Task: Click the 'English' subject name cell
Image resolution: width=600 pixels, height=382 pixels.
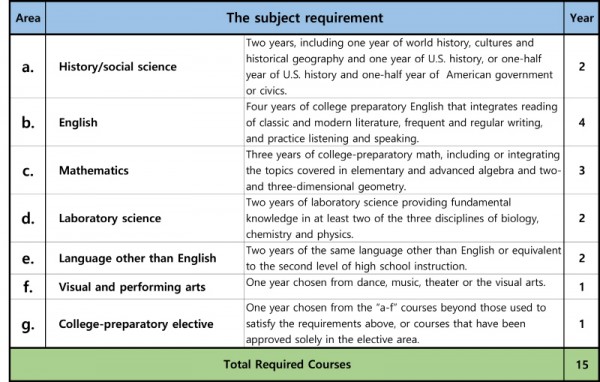Action: point(145,122)
